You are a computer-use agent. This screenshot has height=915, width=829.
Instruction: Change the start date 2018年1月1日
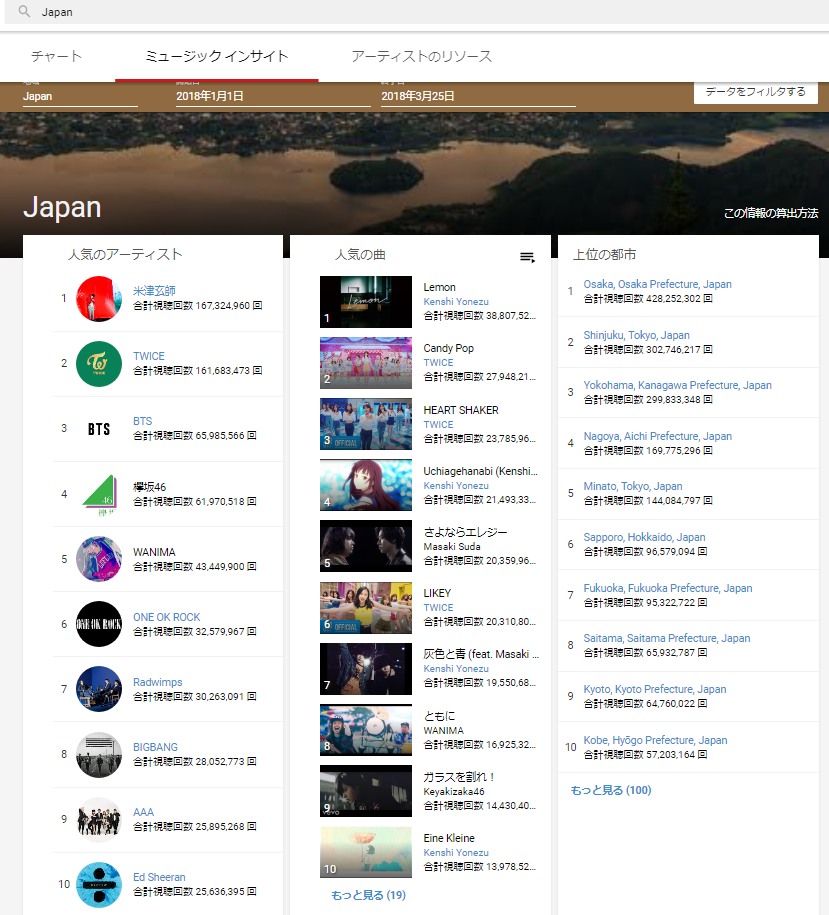click(273, 96)
